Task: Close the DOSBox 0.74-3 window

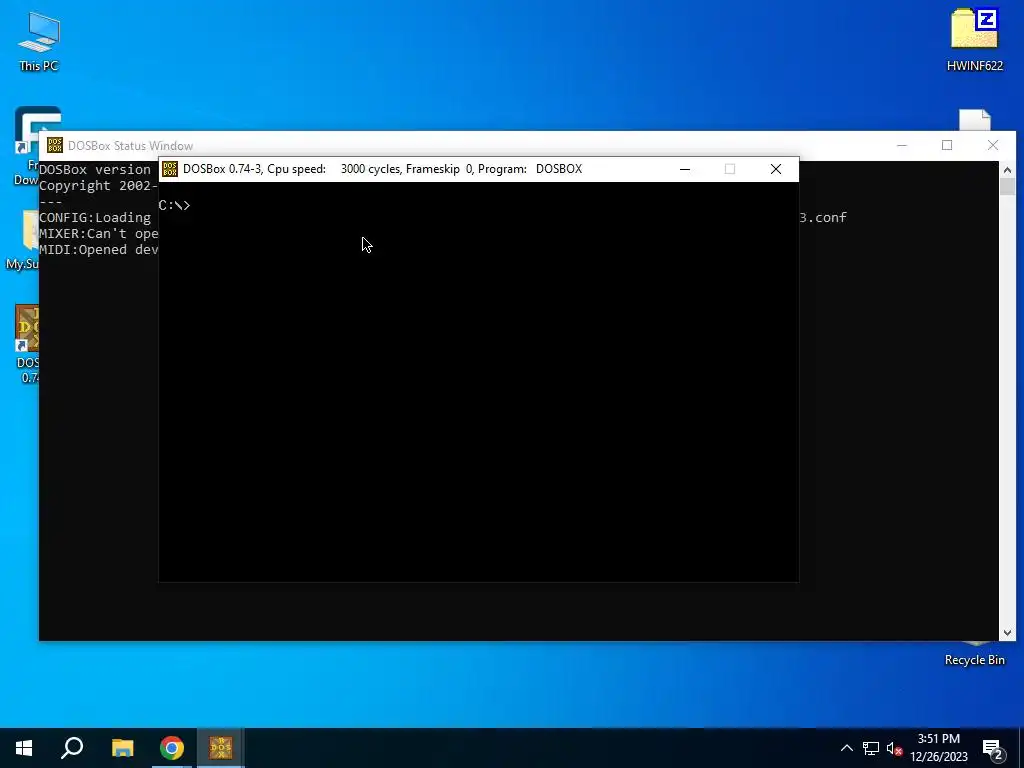Action: point(776,169)
